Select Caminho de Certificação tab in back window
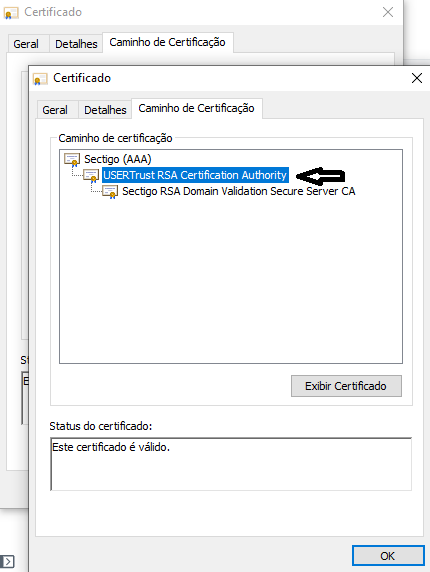This screenshot has height=572, width=430. click(167, 42)
